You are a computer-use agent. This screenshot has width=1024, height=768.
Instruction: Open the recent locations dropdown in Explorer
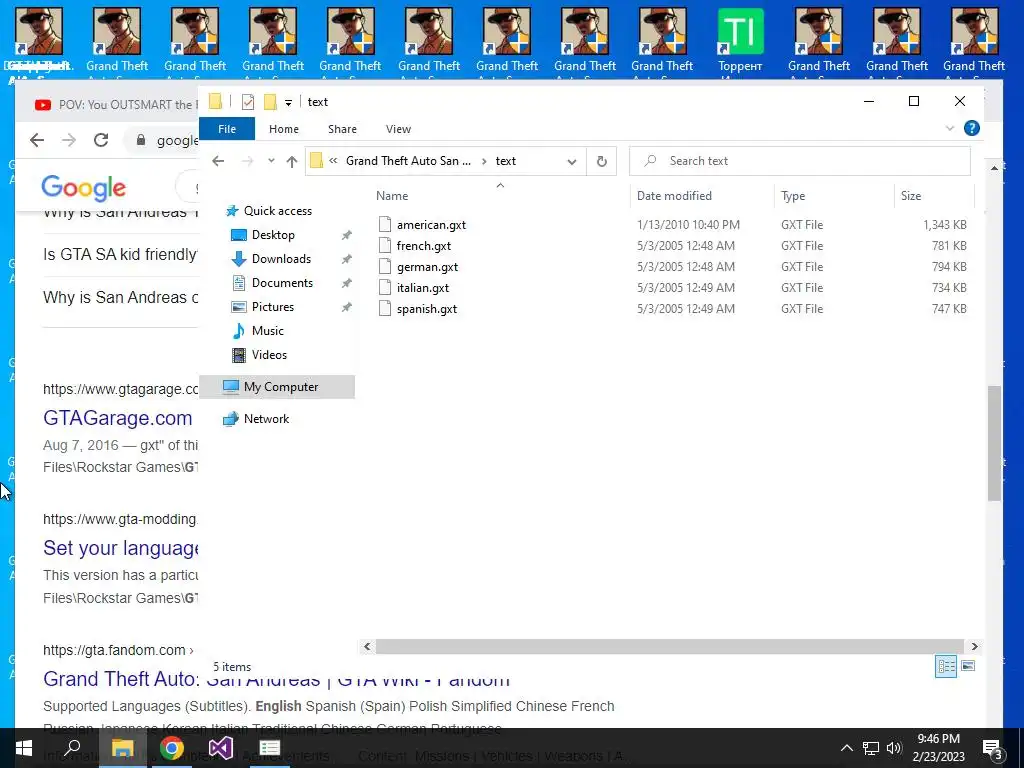tap(271, 161)
